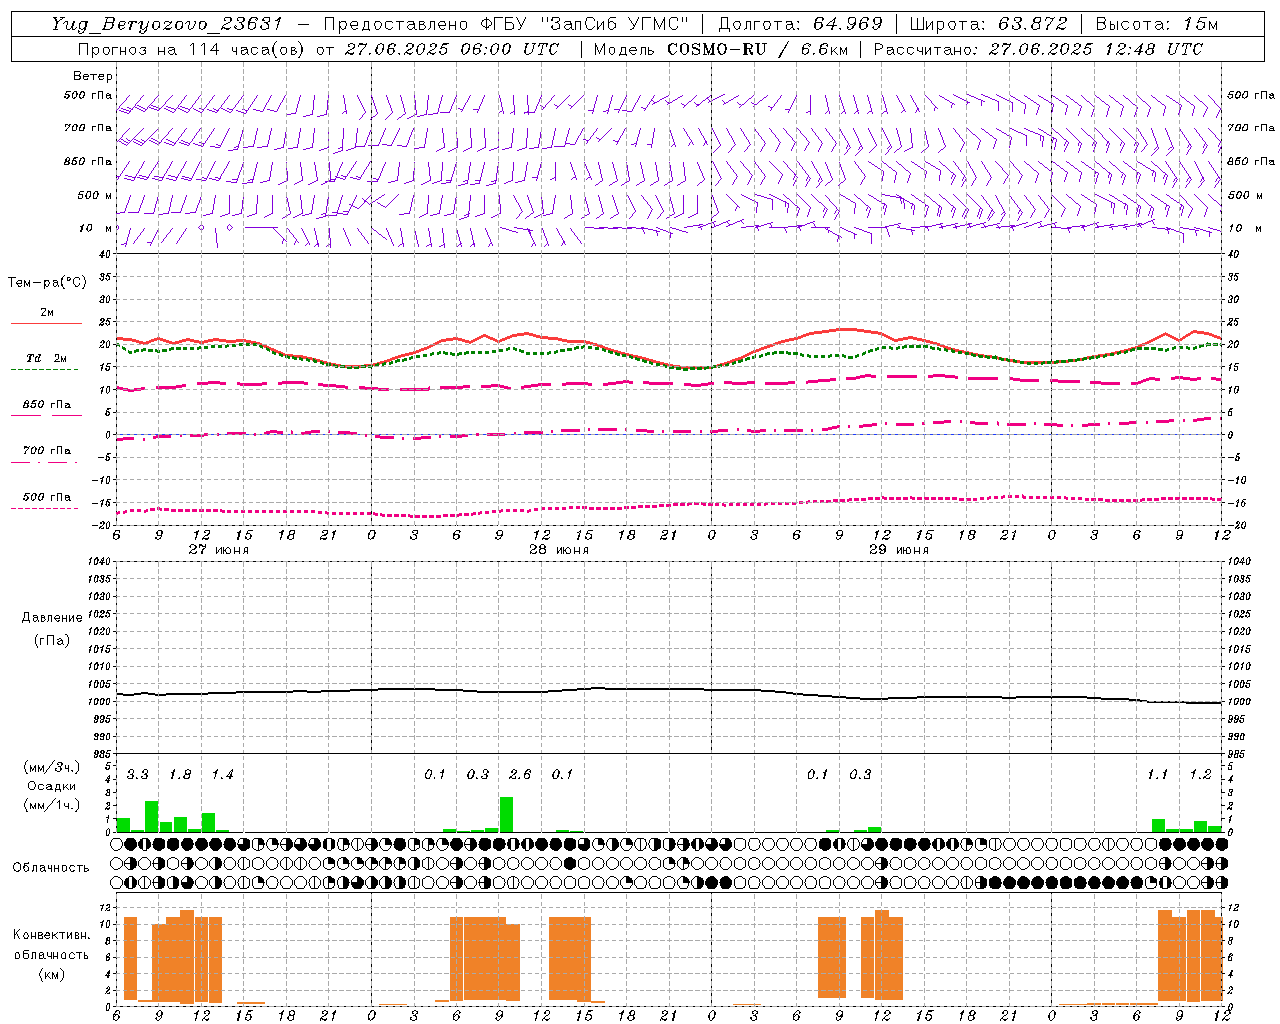Click the 1.1 precipitation value
The height and width of the screenshot is (1024, 1280).
coord(1157,775)
